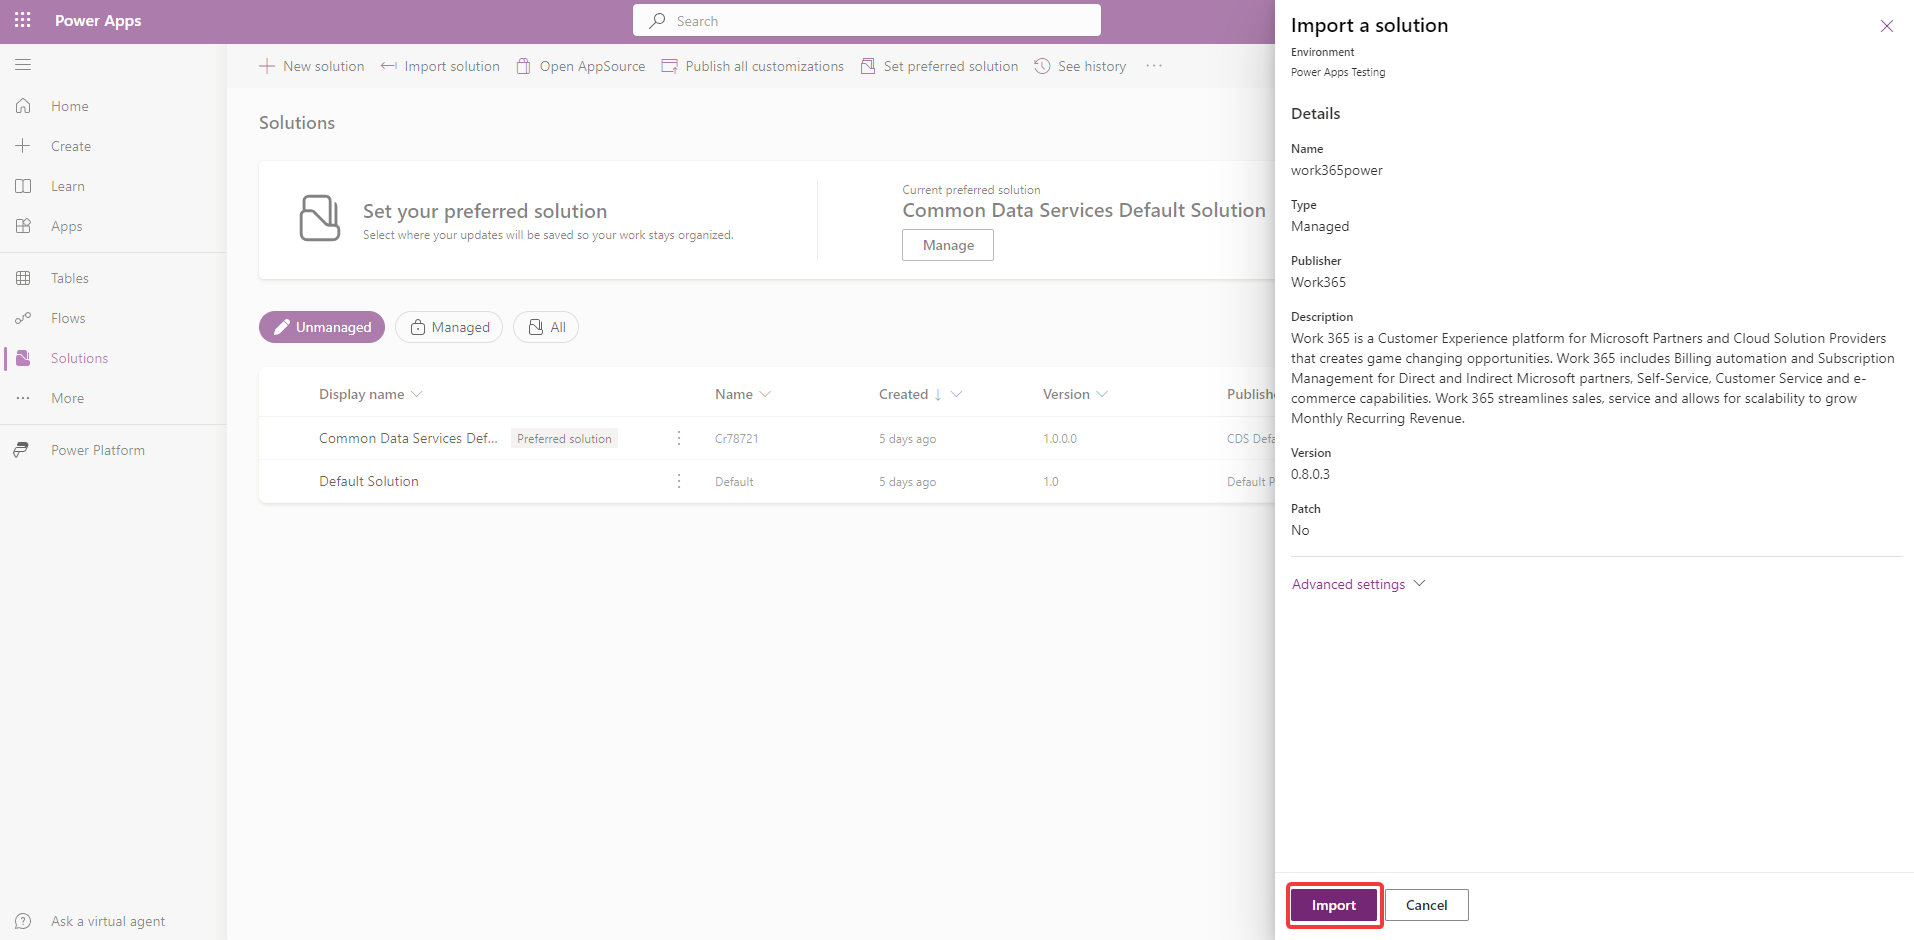Filter solutions by Managed

449,327
